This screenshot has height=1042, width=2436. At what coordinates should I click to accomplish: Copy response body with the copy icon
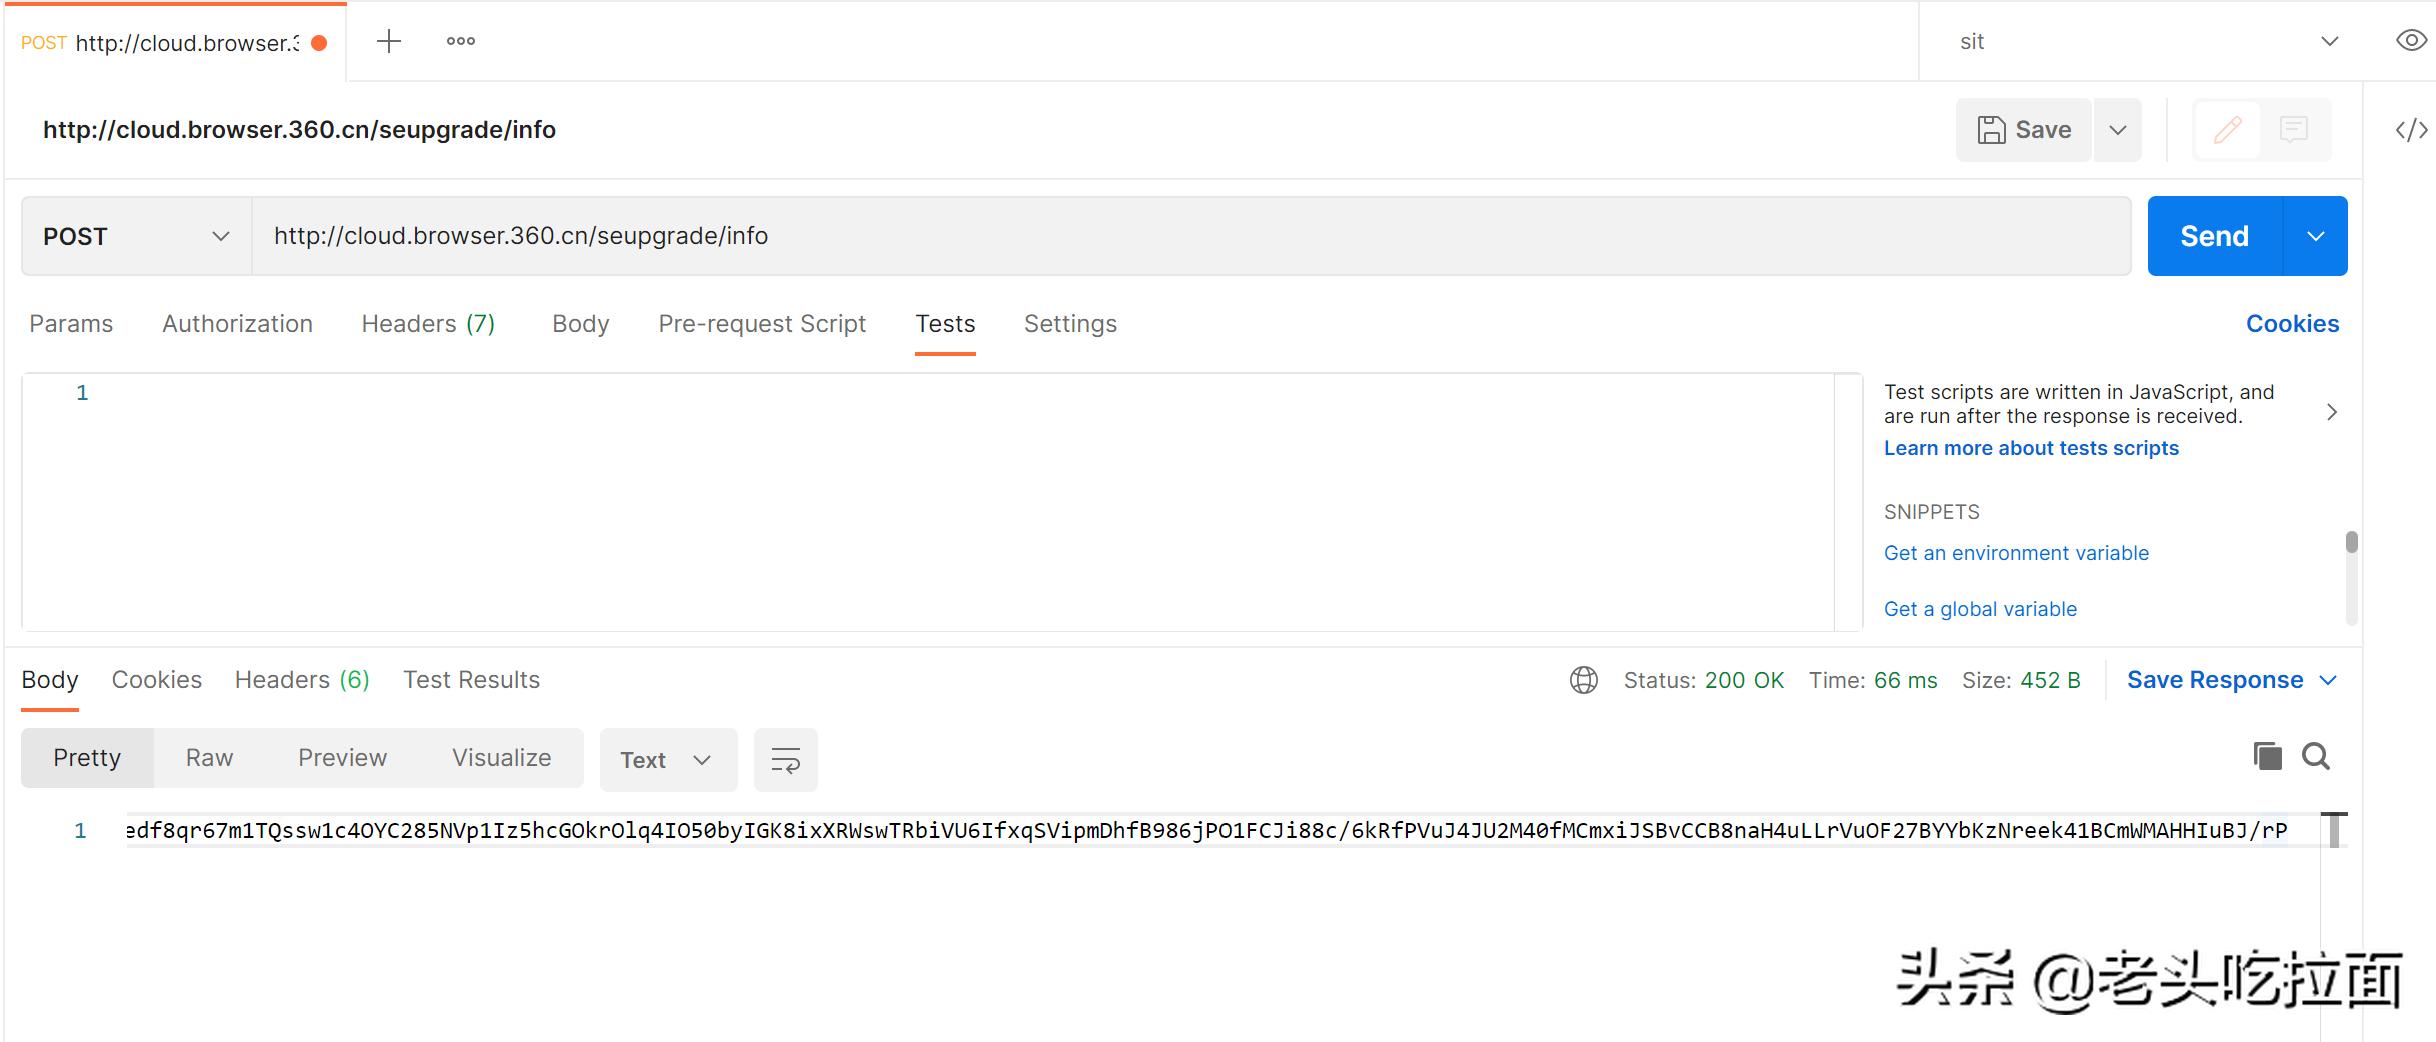(x=2267, y=756)
